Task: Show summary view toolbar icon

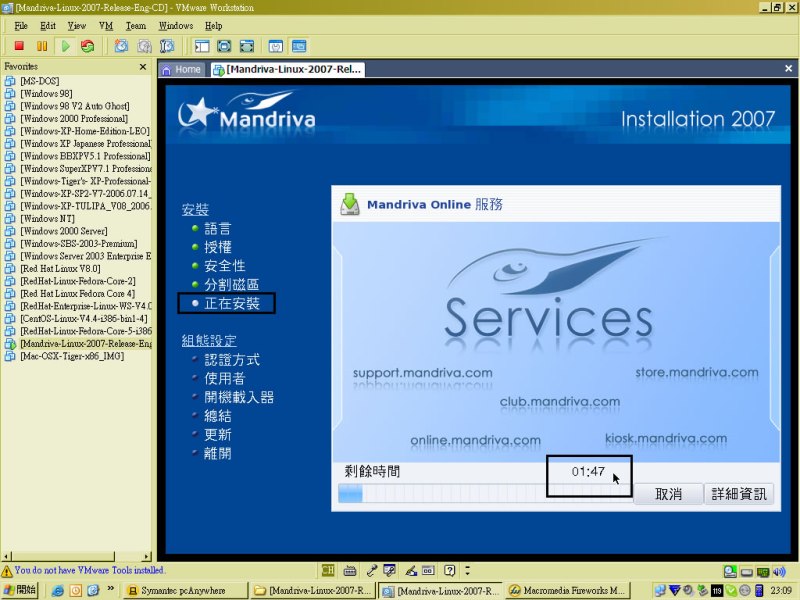Action: (276, 46)
